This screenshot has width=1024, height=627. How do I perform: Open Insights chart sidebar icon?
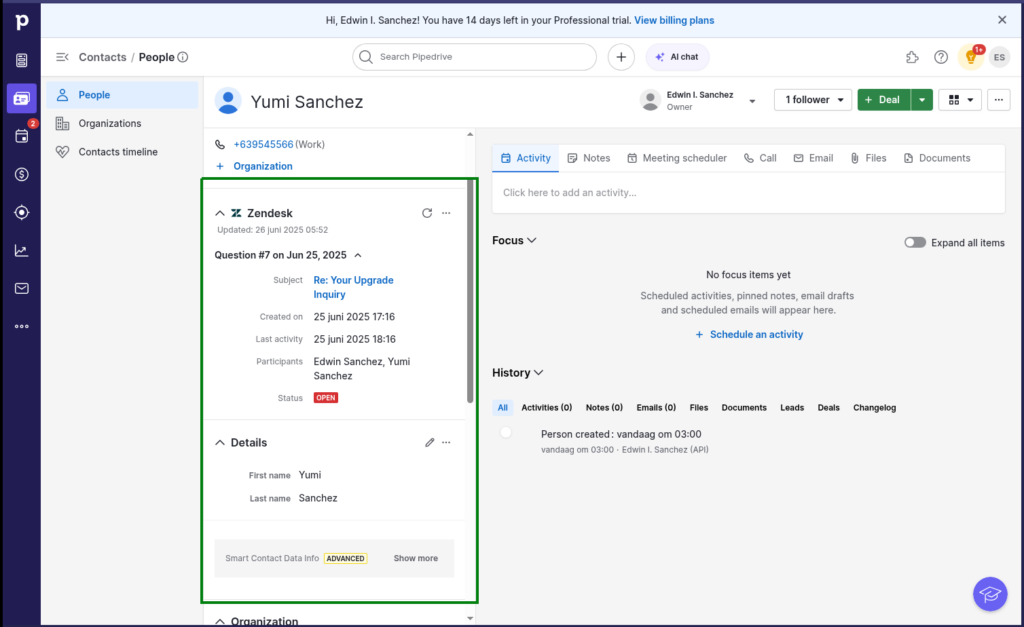(22, 251)
